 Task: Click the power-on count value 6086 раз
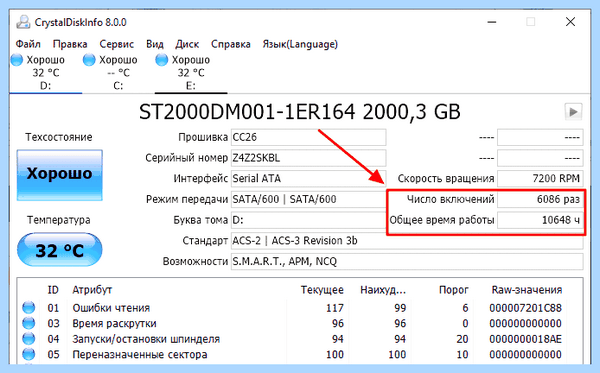click(x=540, y=199)
